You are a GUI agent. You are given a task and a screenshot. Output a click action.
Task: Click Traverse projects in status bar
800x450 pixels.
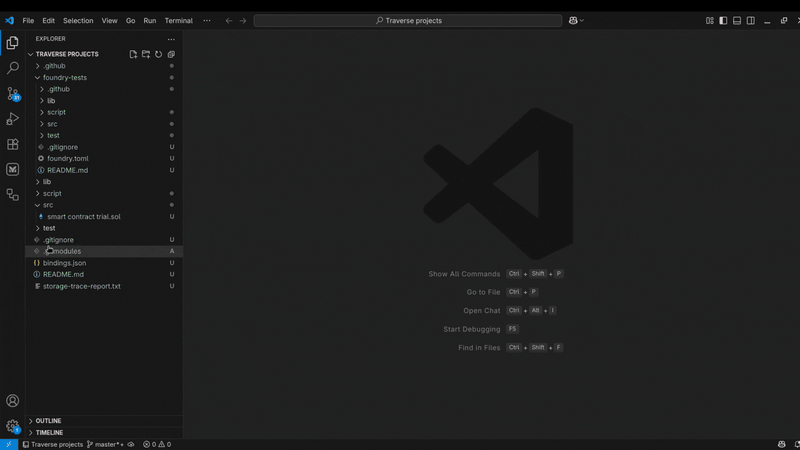[53, 444]
